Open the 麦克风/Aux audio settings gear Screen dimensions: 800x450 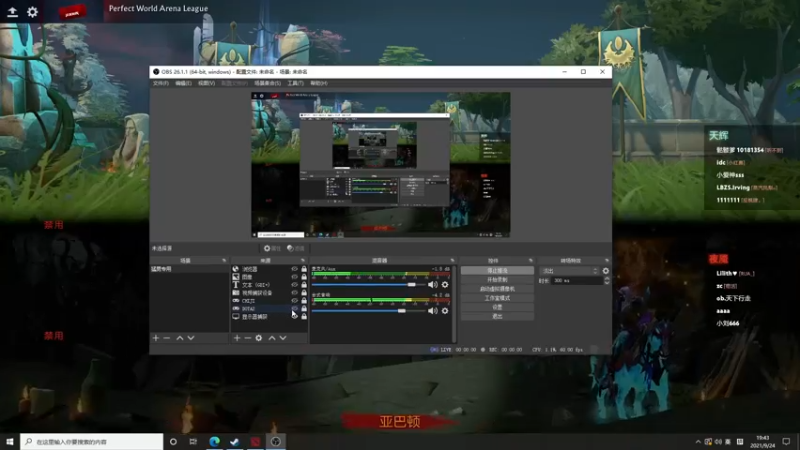pos(445,285)
